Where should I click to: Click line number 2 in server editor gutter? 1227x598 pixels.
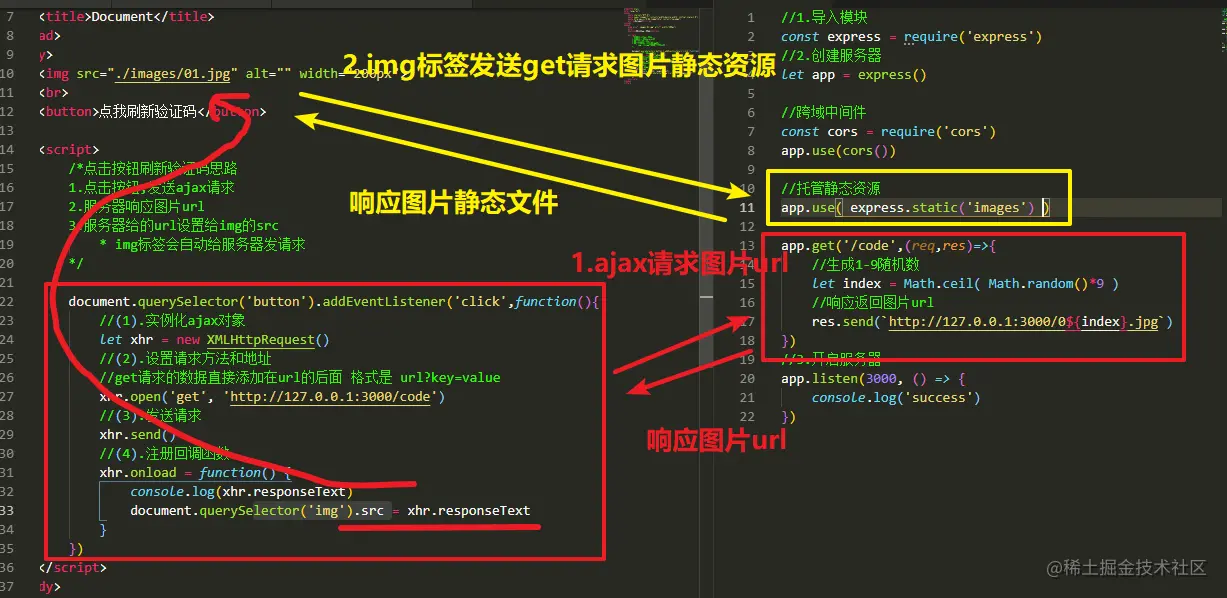point(749,36)
